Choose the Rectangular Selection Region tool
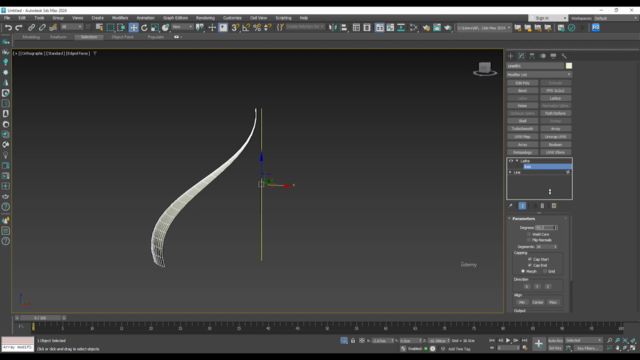This screenshot has width=640, height=360. point(110,28)
